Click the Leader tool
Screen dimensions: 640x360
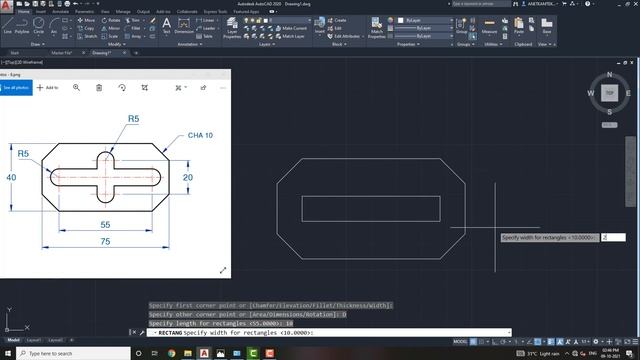tap(206, 28)
